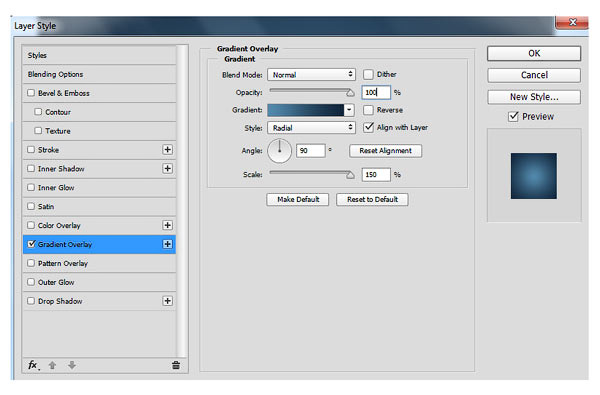Click the Angle value field

tap(311, 150)
